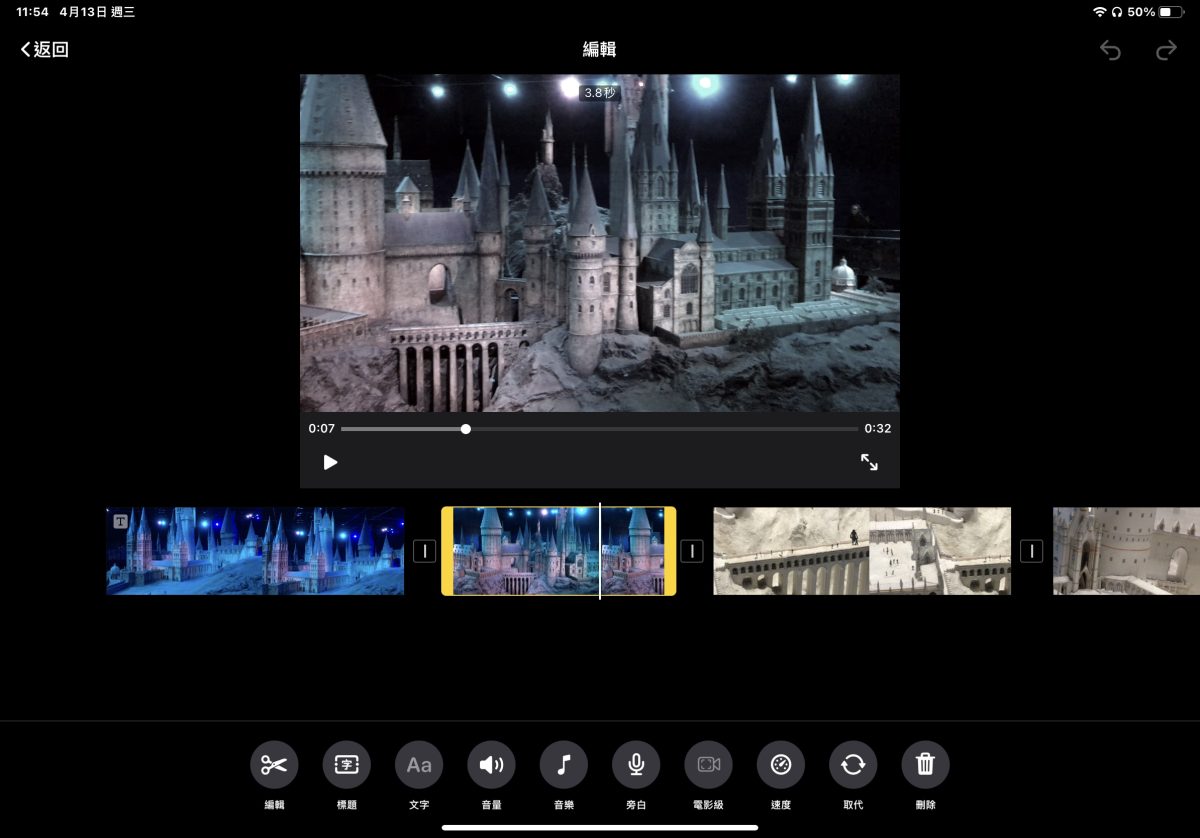Open the scissors Edit tool
The height and width of the screenshot is (838, 1200).
[274, 765]
